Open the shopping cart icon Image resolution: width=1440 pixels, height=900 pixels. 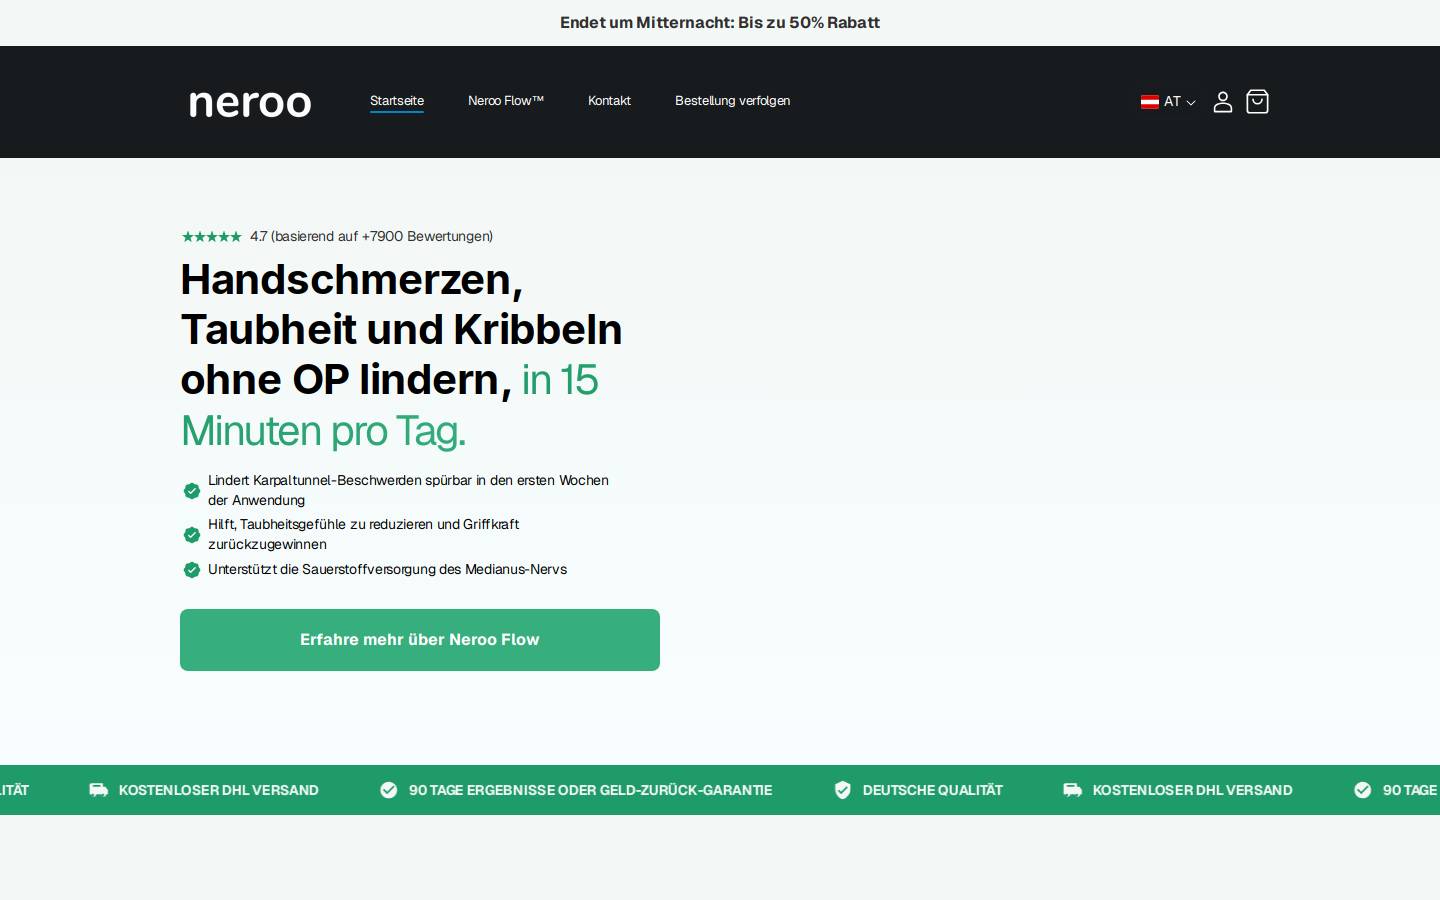point(1257,102)
